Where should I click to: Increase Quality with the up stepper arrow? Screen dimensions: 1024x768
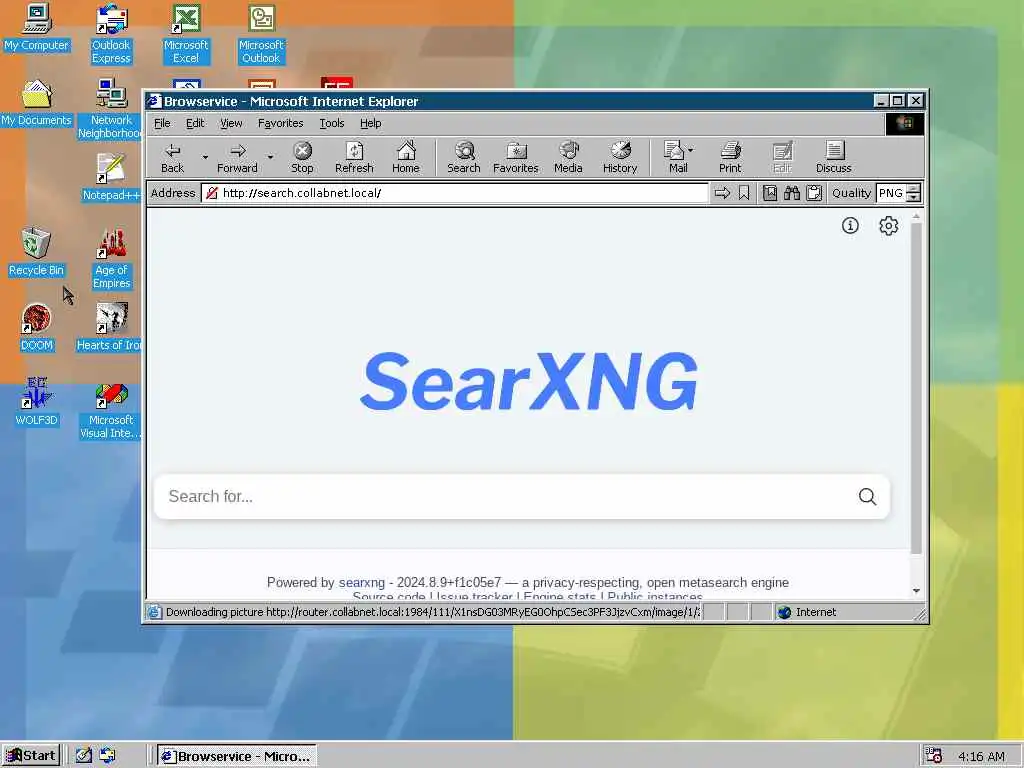(914, 189)
